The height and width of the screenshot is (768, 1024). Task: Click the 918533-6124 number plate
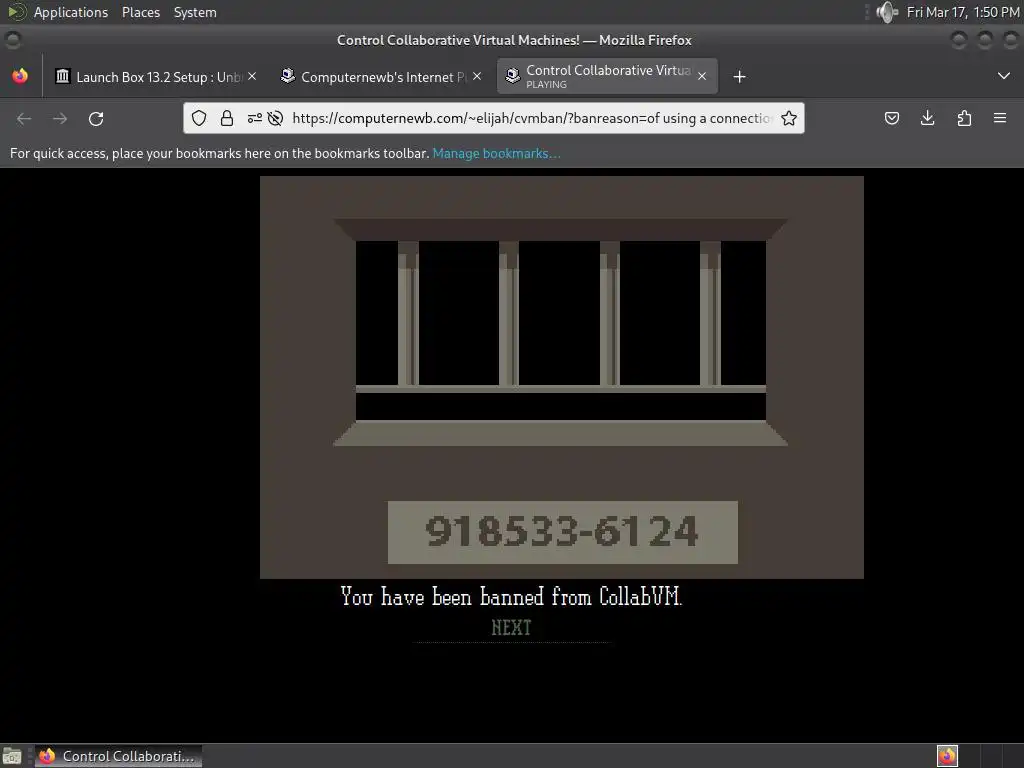pos(563,532)
